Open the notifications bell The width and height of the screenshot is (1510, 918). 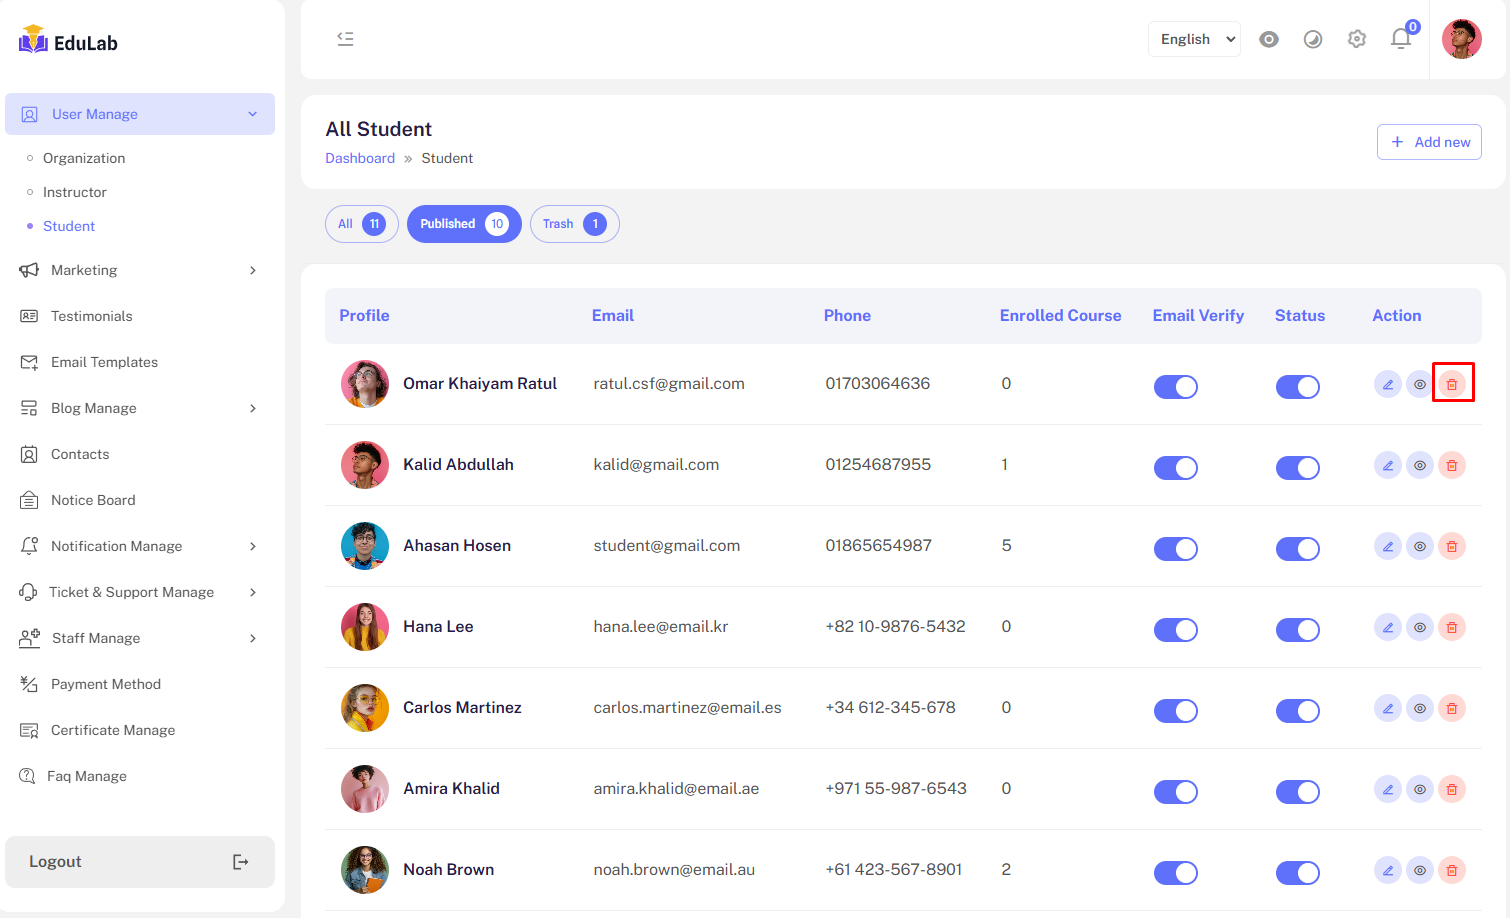coord(1400,39)
